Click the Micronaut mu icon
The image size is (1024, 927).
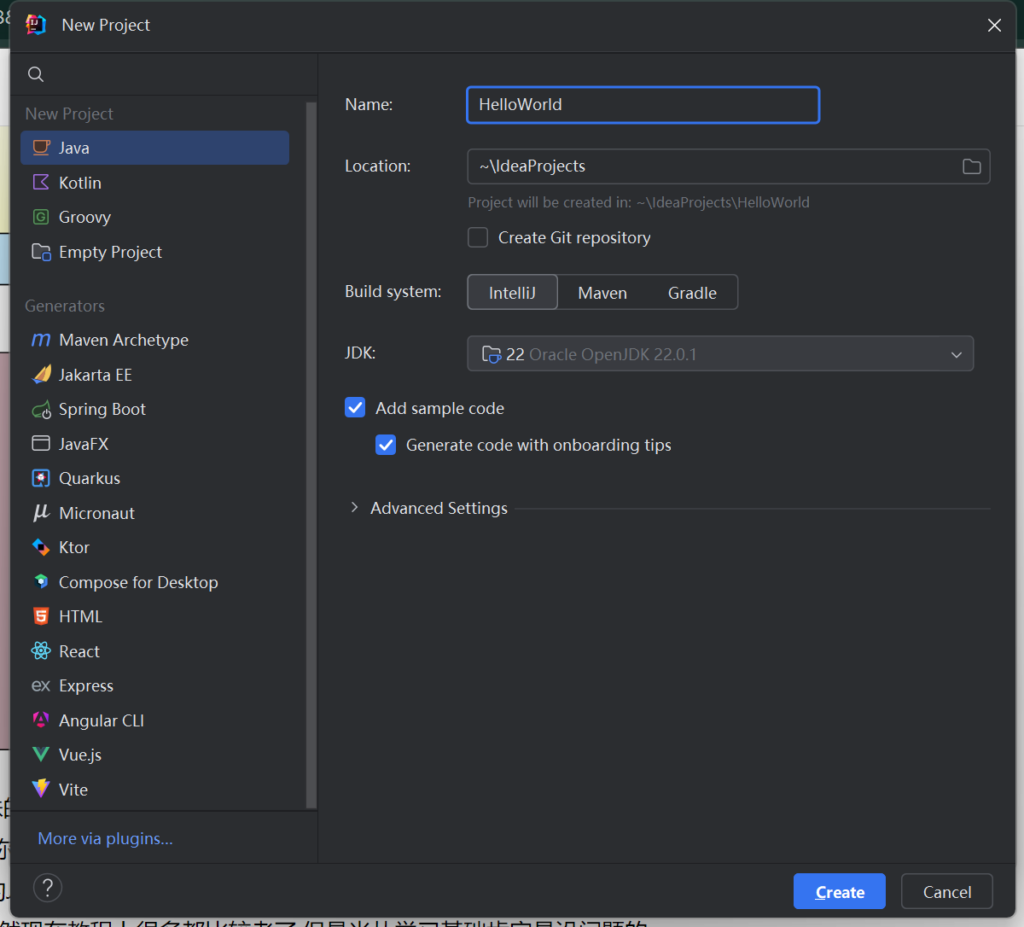coord(41,513)
